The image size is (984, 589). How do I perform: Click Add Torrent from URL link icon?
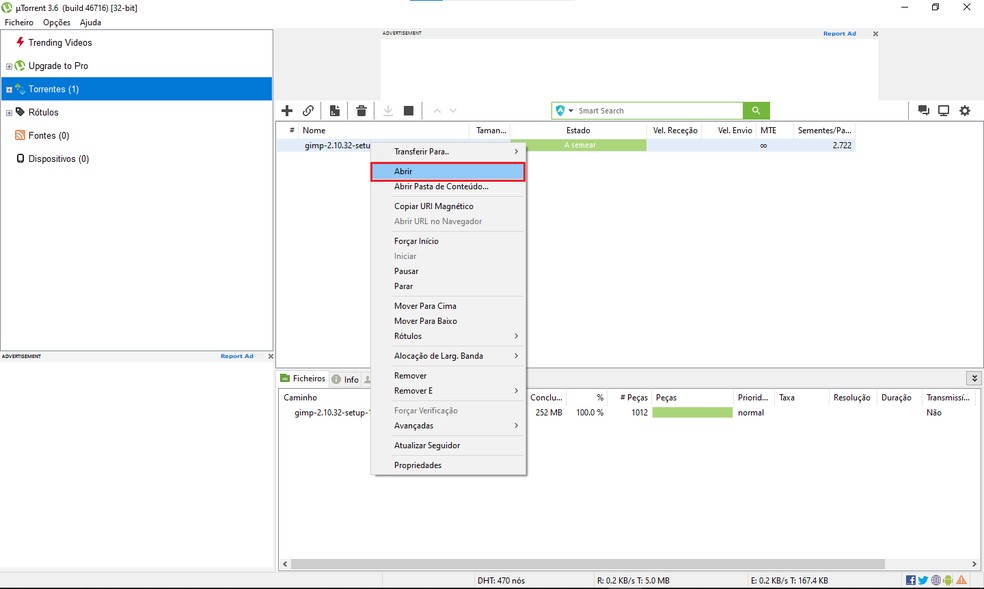(x=308, y=110)
